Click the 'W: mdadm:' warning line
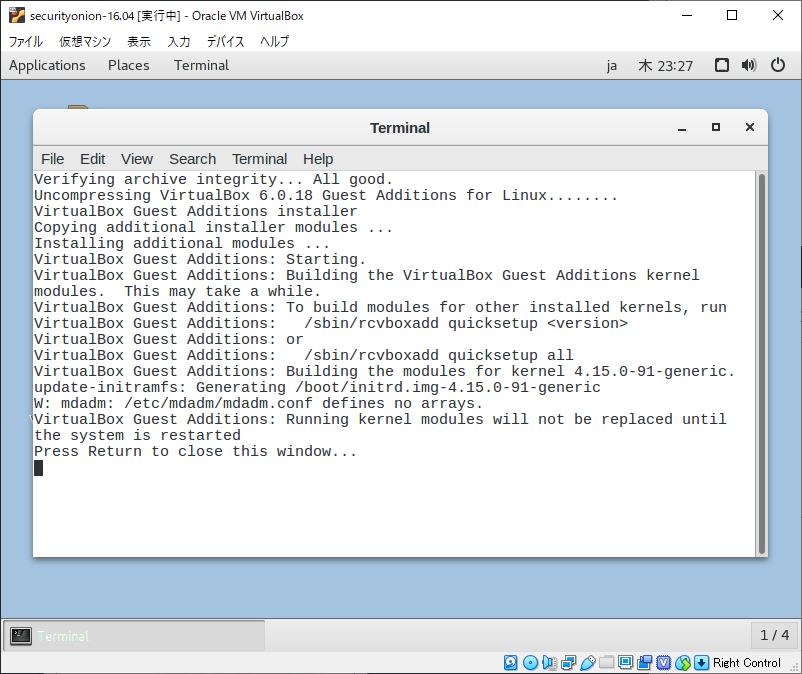The height and width of the screenshot is (674, 802). (258, 403)
